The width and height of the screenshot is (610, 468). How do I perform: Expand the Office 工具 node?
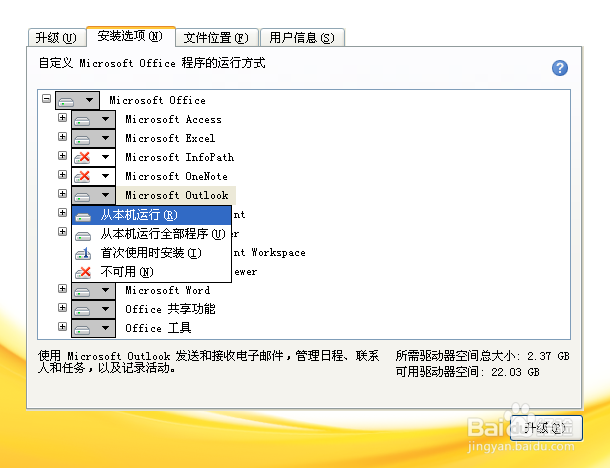pyautogui.click(x=62, y=326)
